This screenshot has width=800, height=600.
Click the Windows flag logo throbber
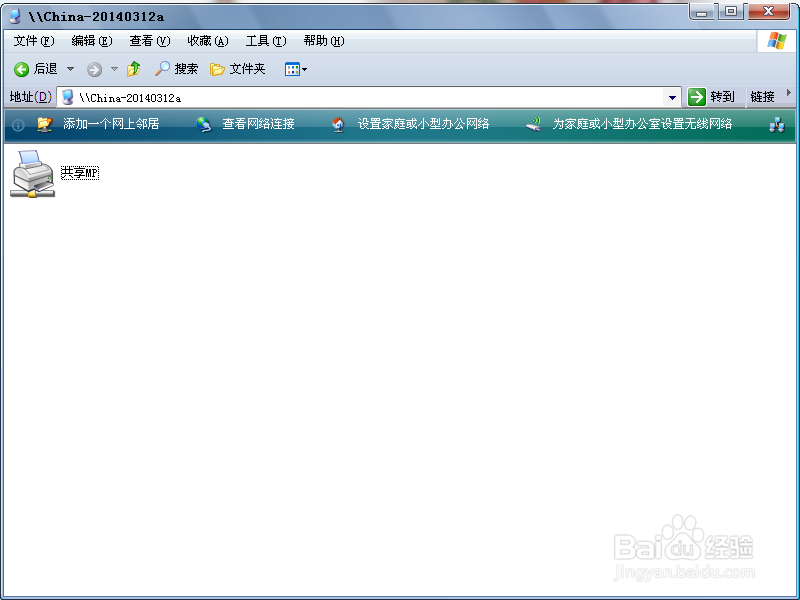click(776, 41)
